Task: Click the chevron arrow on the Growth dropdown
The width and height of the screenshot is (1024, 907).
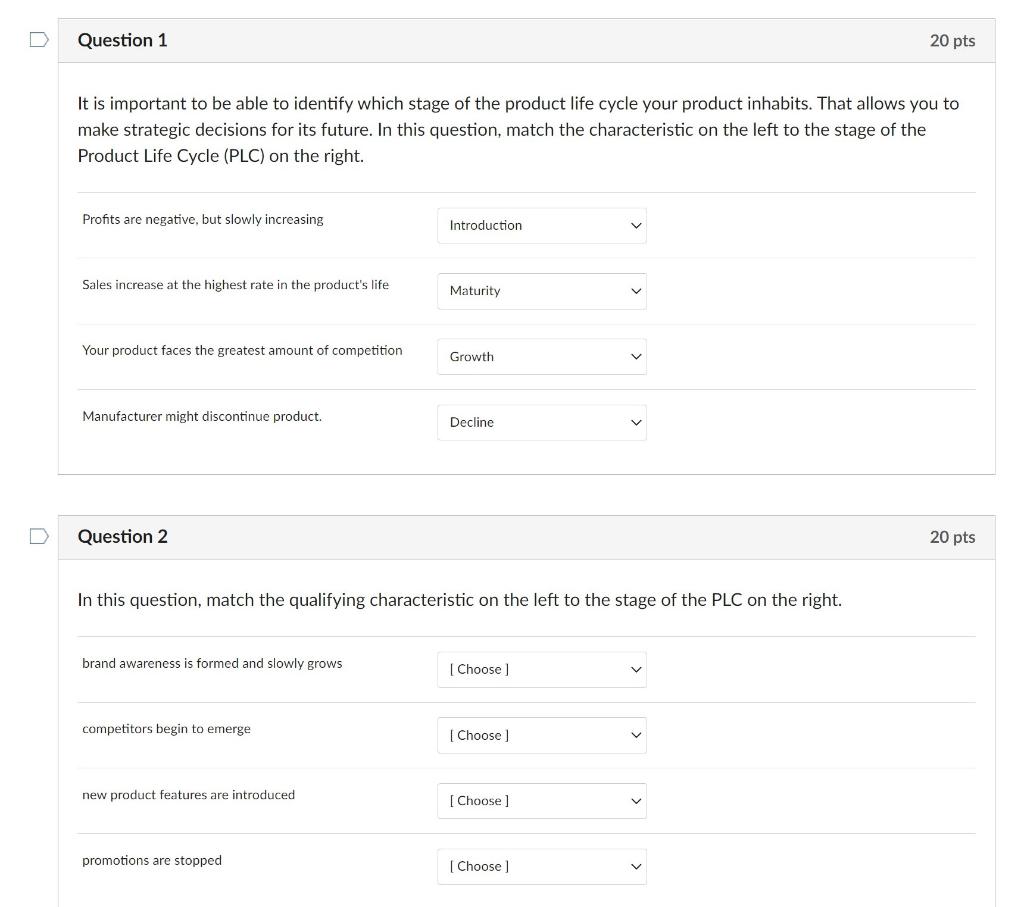Action: [636, 357]
